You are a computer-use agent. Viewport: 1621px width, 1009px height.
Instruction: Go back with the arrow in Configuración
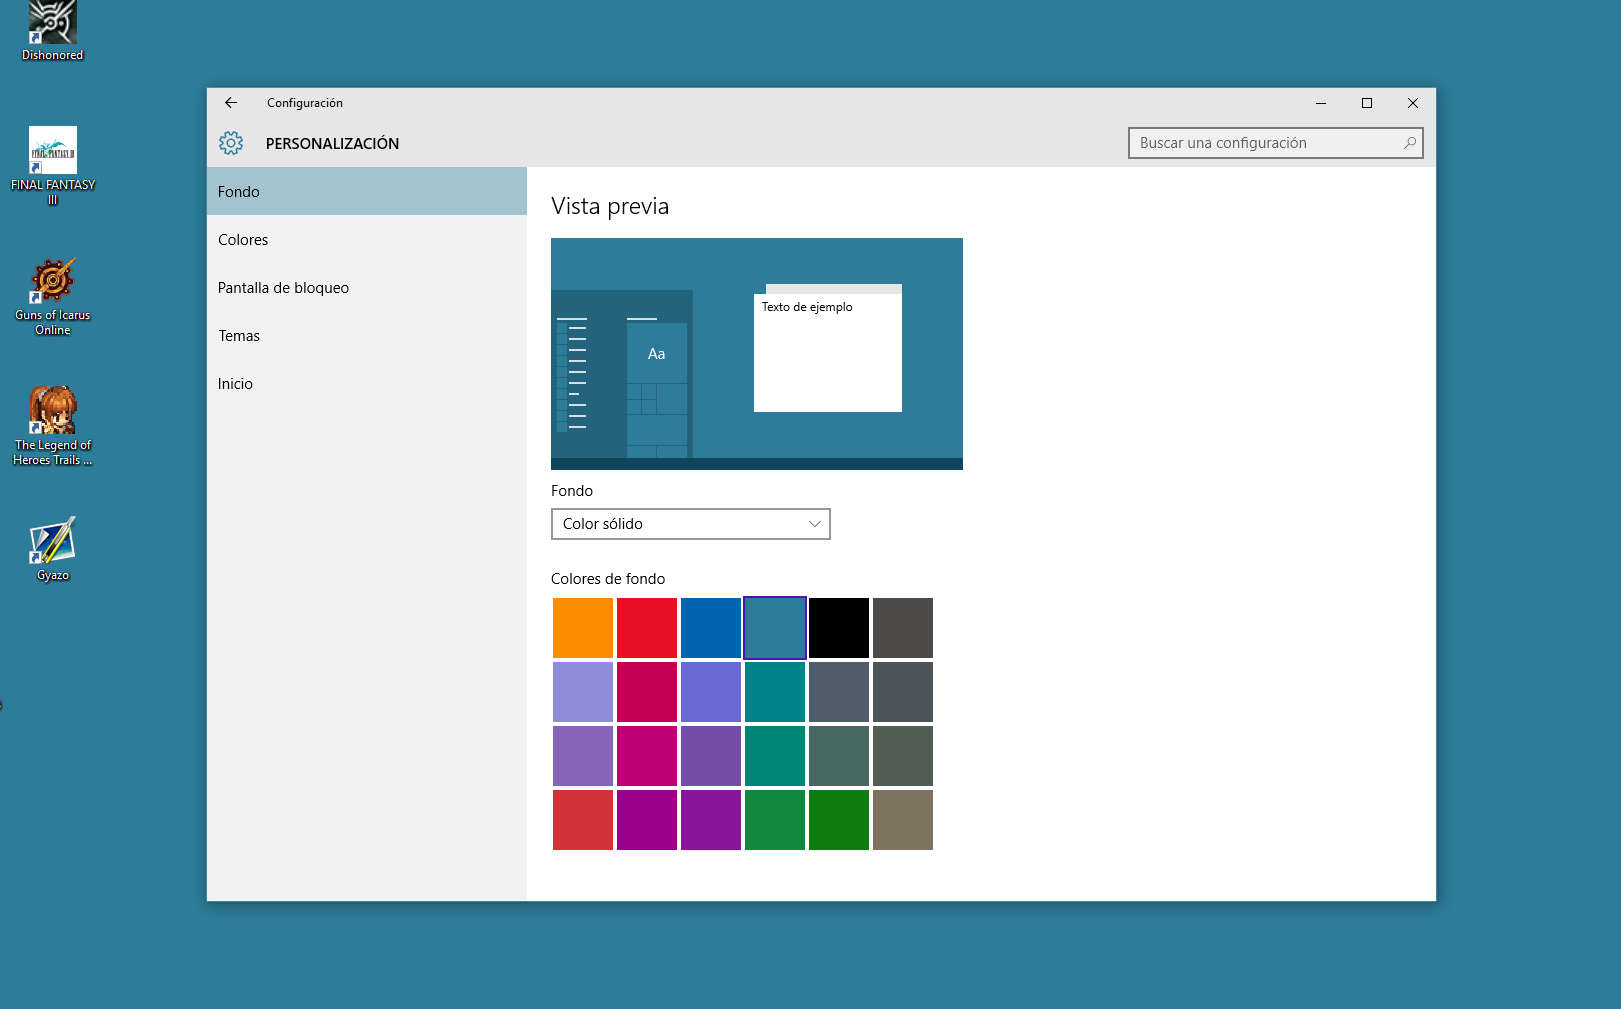click(x=231, y=103)
